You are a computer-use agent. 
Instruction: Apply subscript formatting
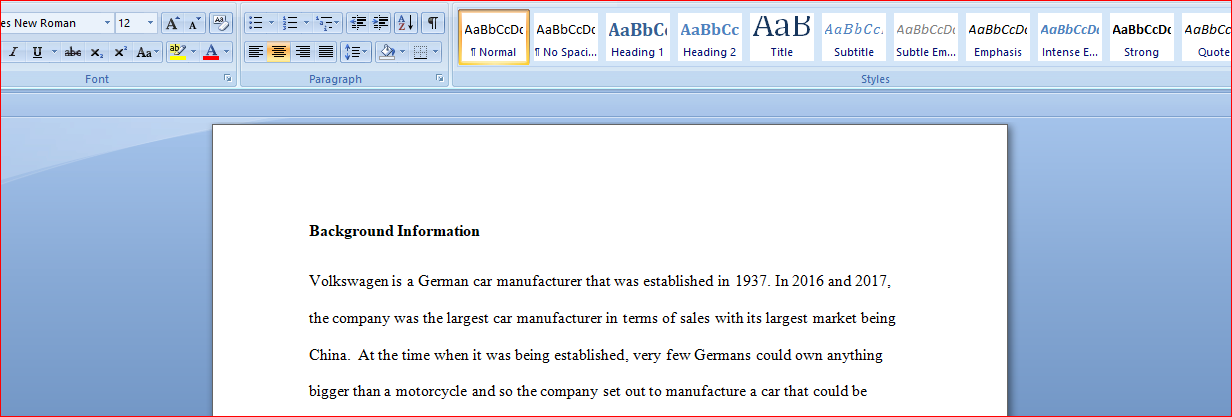pyautogui.click(x=97, y=52)
